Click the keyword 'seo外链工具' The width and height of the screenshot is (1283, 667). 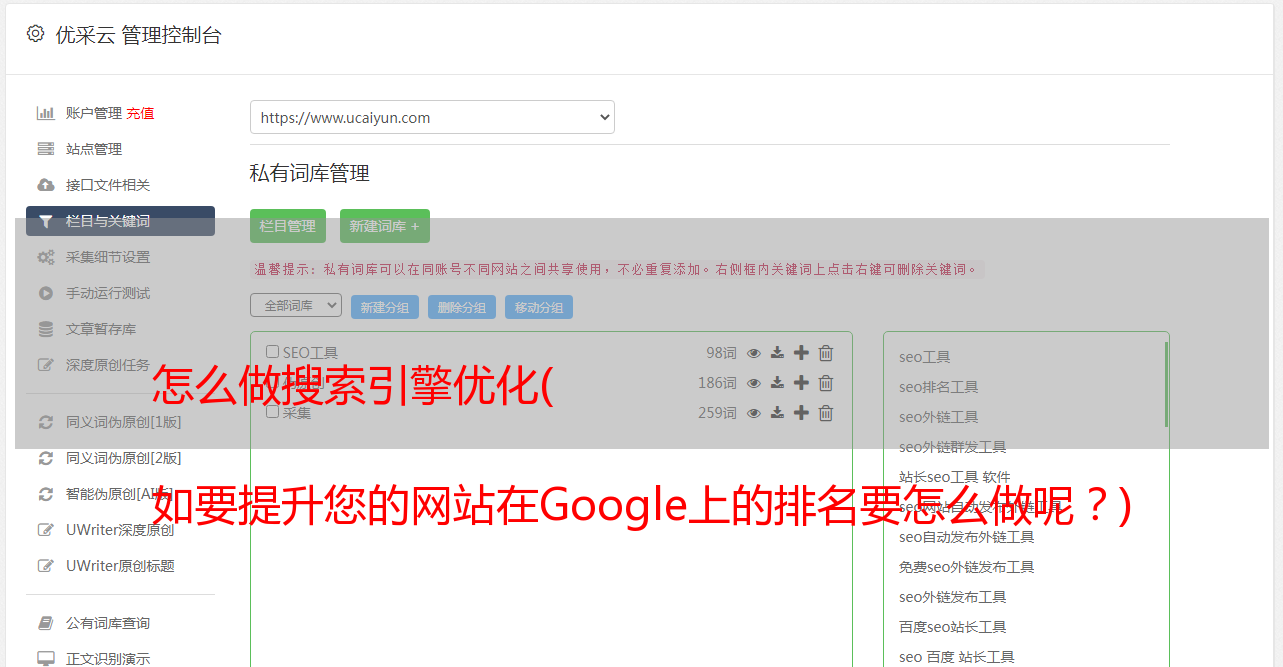point(939,417)
